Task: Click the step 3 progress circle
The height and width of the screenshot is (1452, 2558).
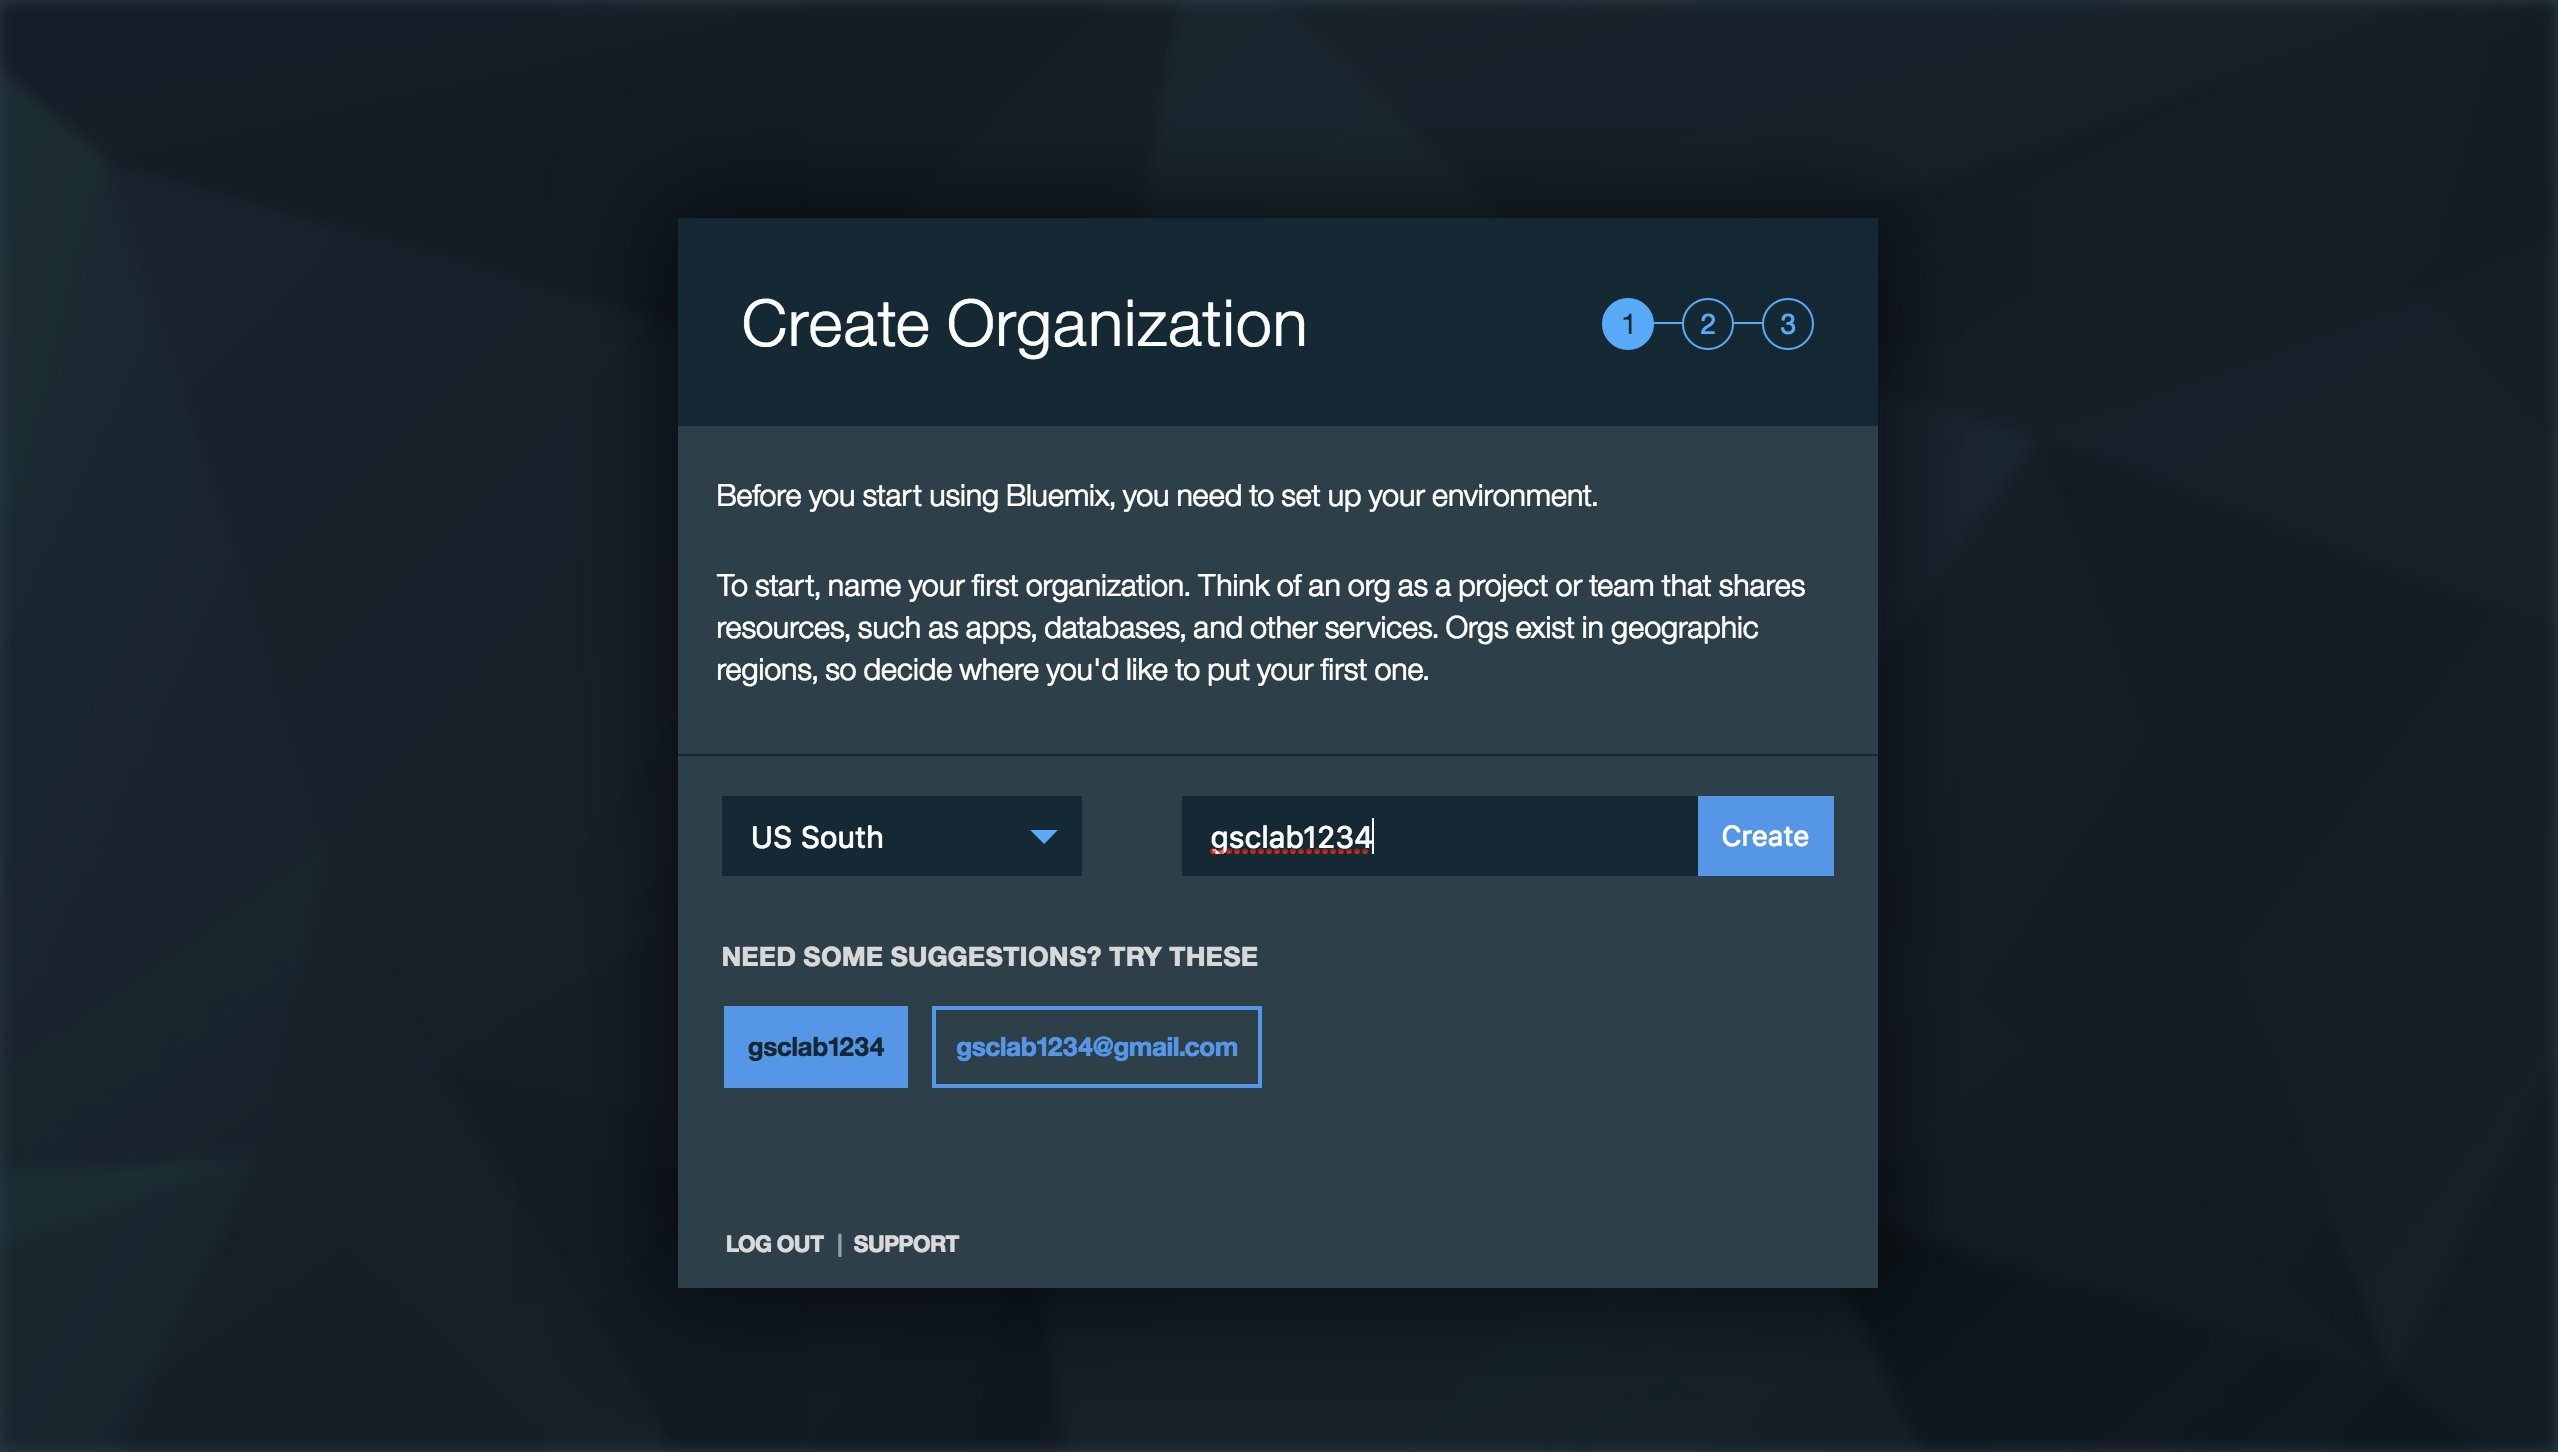Action: [x=1787, y=324]
